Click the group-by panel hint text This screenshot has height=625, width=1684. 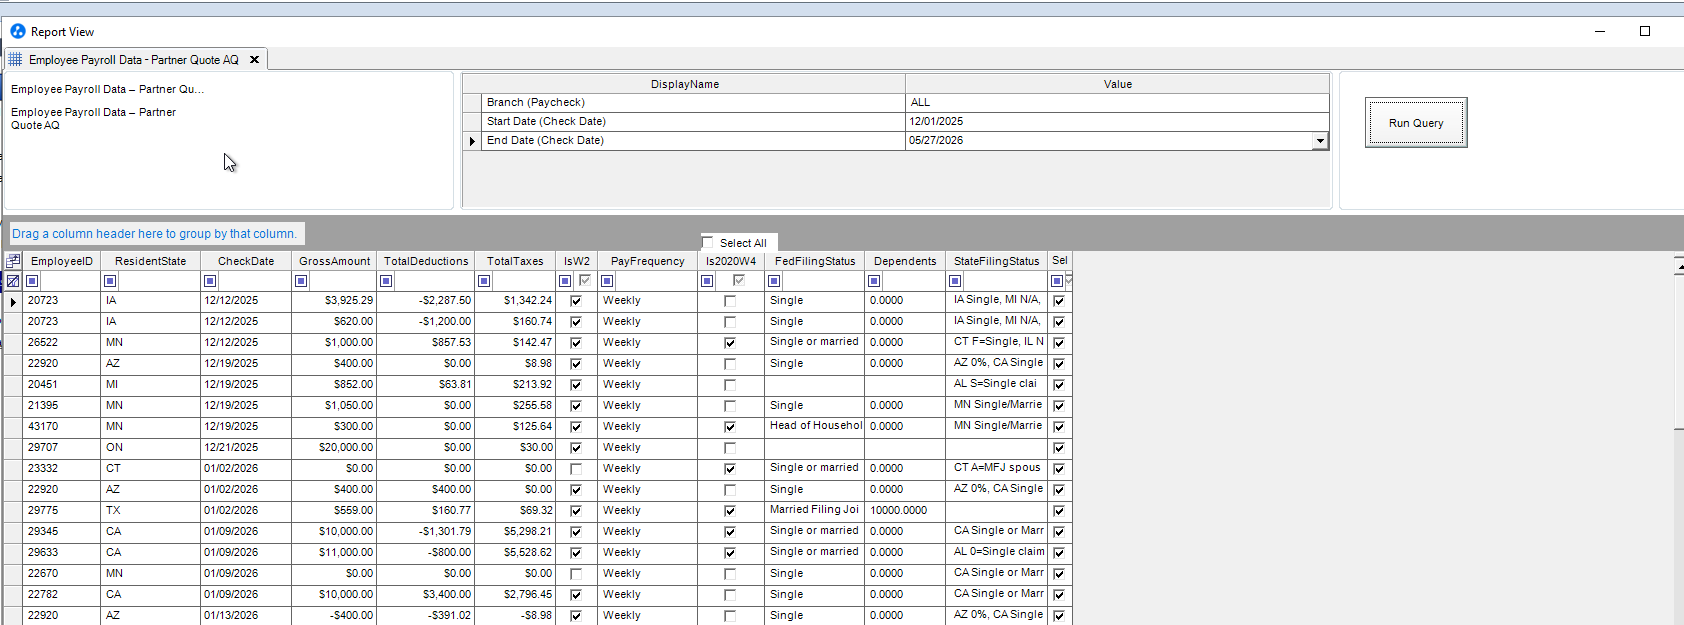[155, 234]
